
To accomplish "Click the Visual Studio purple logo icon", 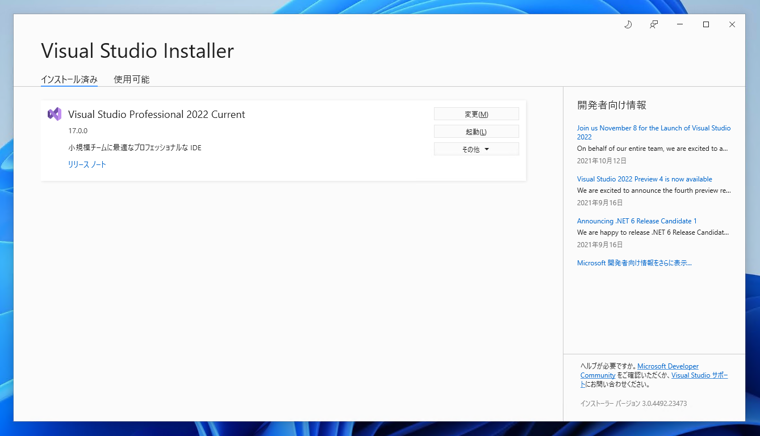I will (54, 114).
